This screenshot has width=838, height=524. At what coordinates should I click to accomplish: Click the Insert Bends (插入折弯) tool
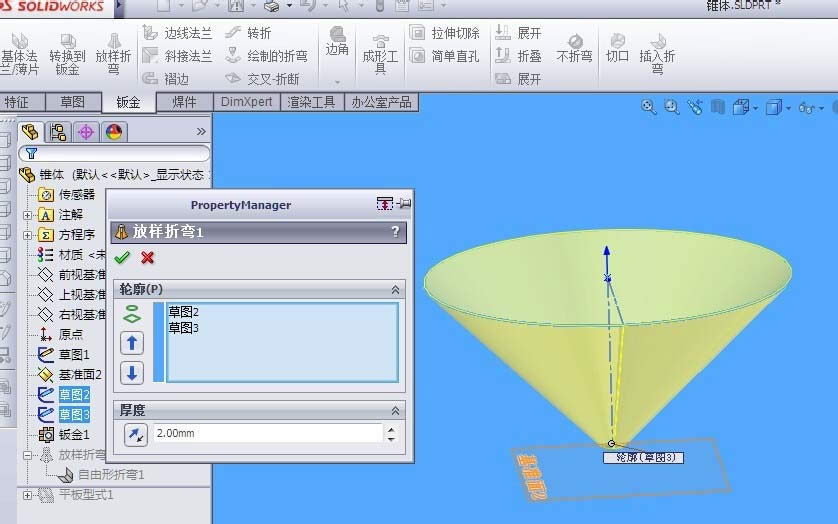657,55
